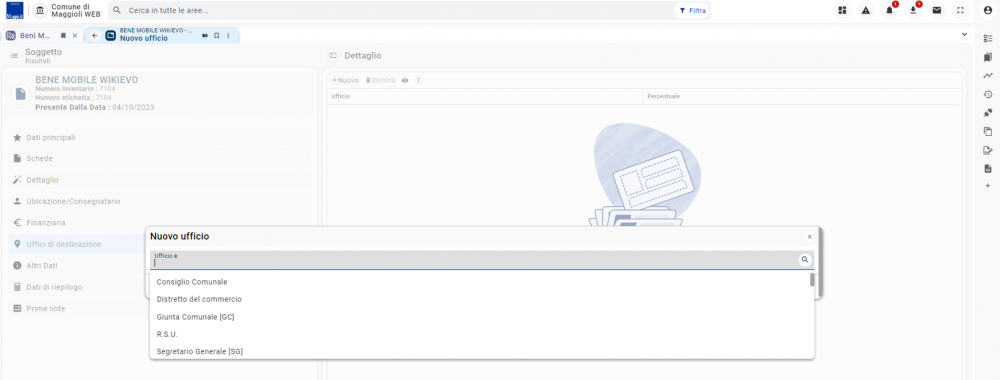Open the mail envelope icon

click(936, 10)
